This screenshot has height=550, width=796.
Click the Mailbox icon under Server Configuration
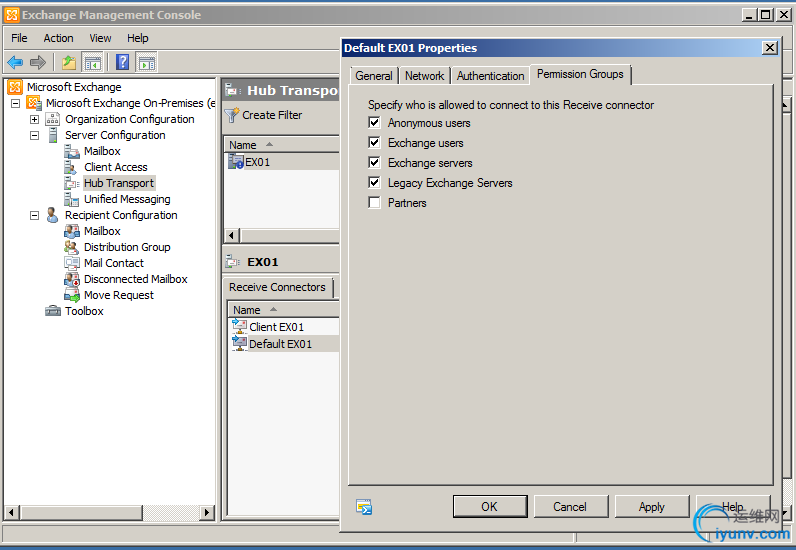[72, 151]
